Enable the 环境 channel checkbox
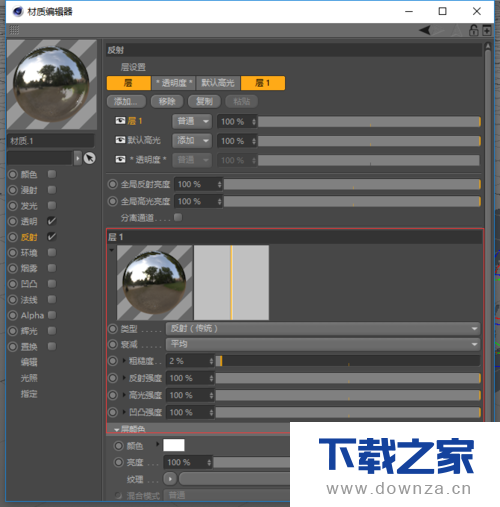 [52, 252]
